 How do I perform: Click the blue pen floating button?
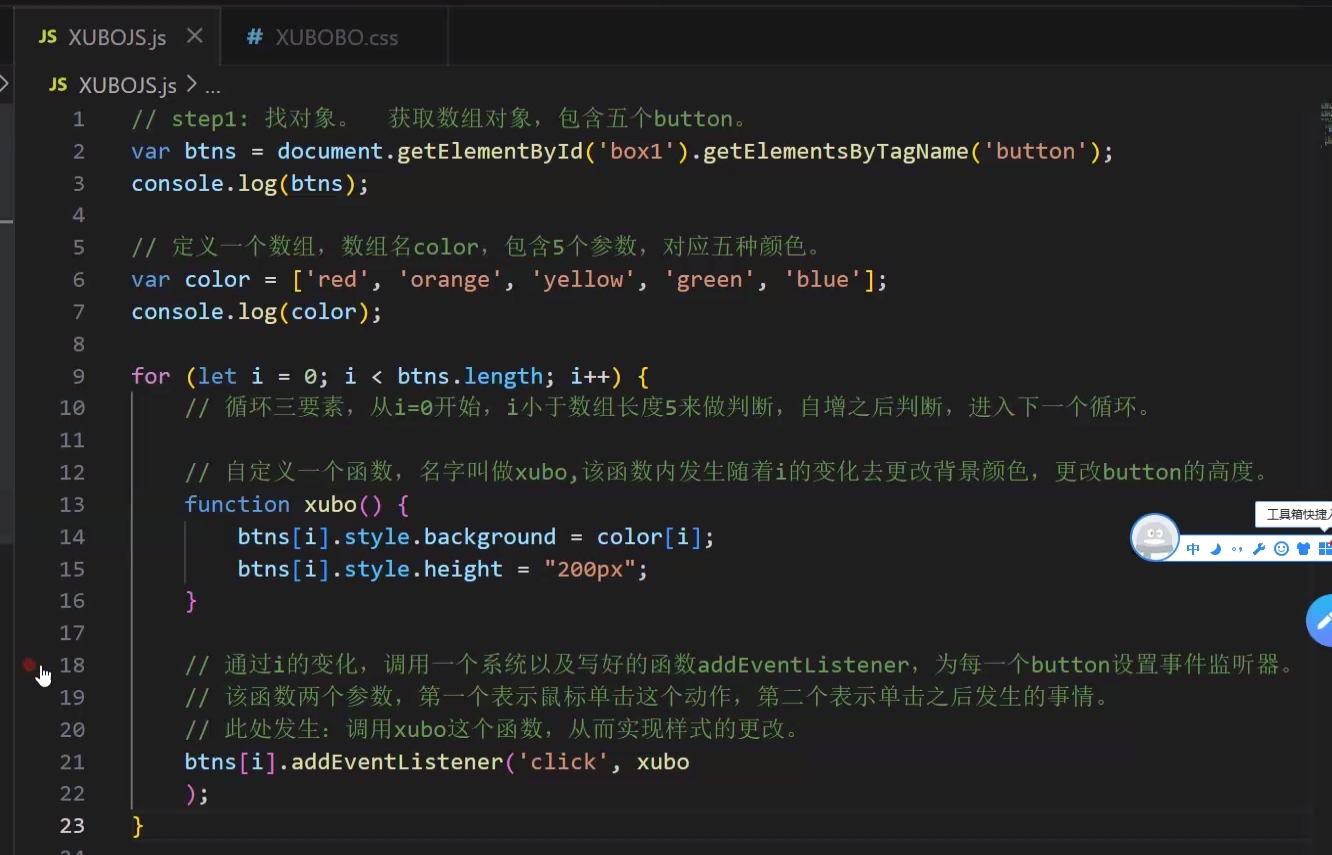[1320, 620]
